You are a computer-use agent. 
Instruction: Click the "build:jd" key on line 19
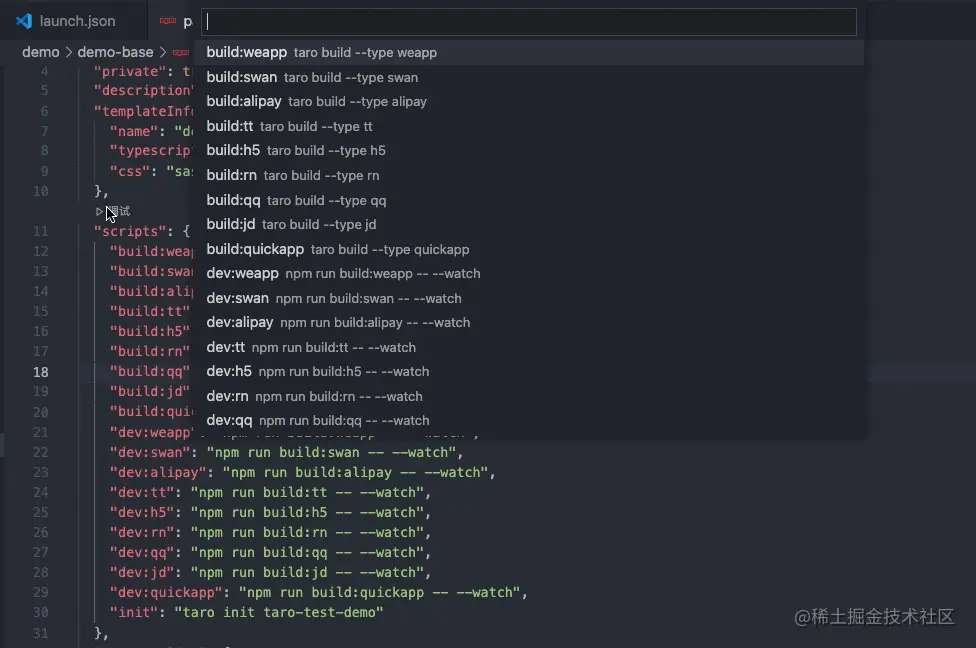click(x=149, y=392)
